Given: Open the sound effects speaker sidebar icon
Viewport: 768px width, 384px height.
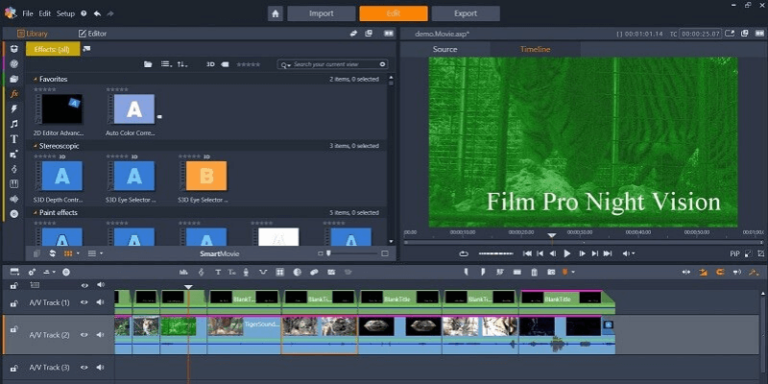Looking at the screenshot, I should pyautogui.click(x=14, y=199).
